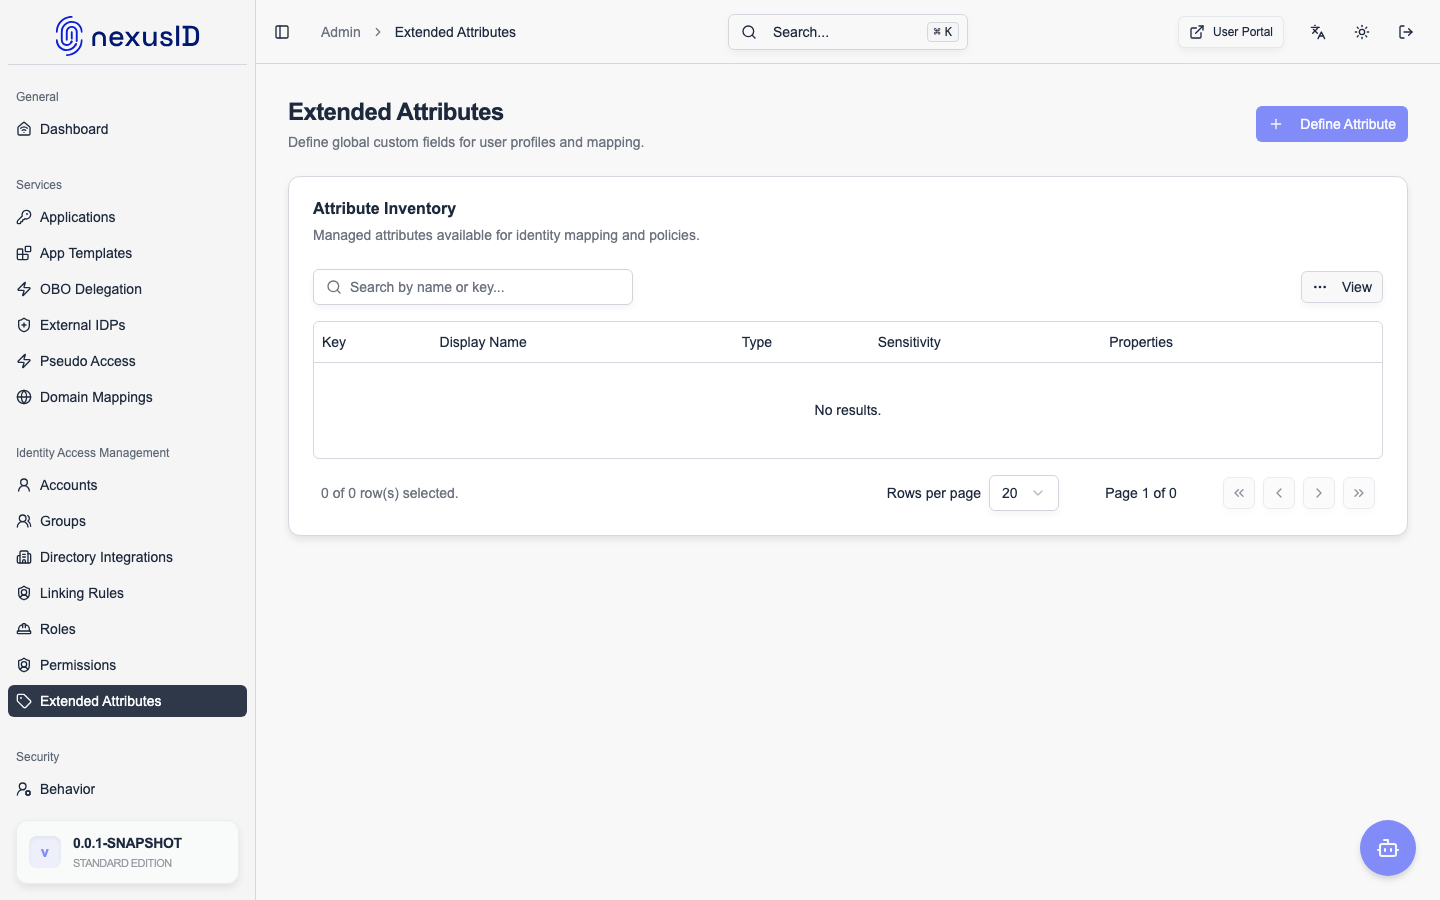Click the Type column header

point(757,342)
